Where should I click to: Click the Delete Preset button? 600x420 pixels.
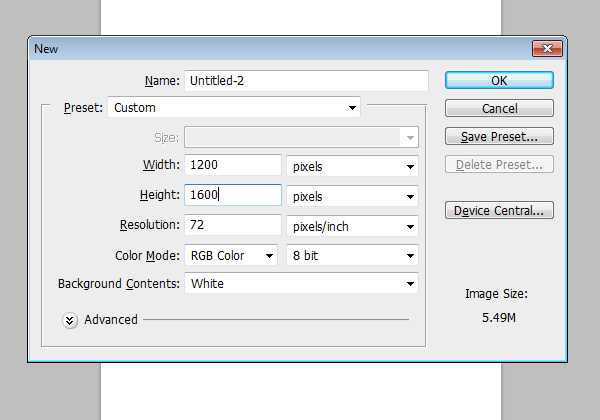(499, 165)
